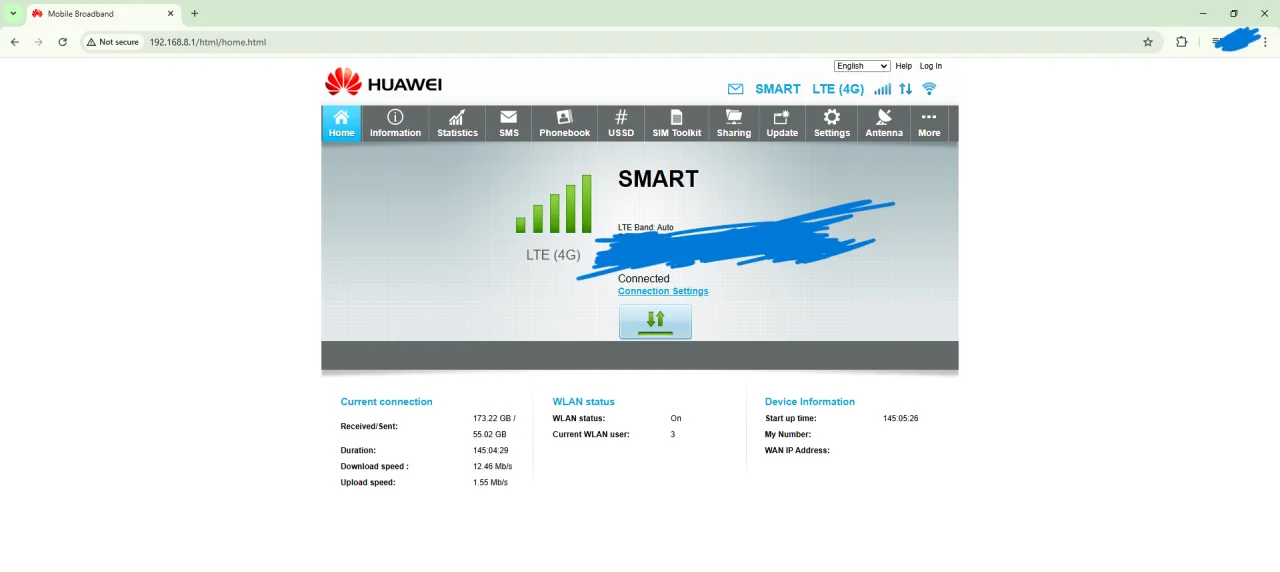Click the Connected status text
The height and width of the screenshot is (572, 1280).
644,279
